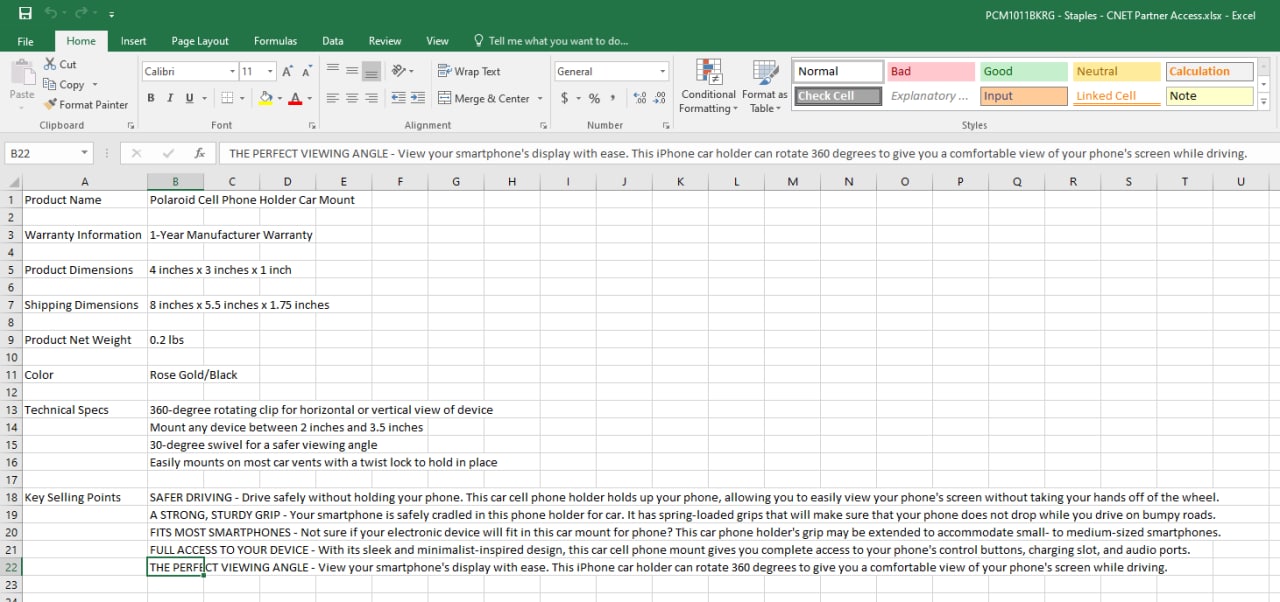Align cell text to the right
This screenshot has width=1280, height=602.
point(371,98)
